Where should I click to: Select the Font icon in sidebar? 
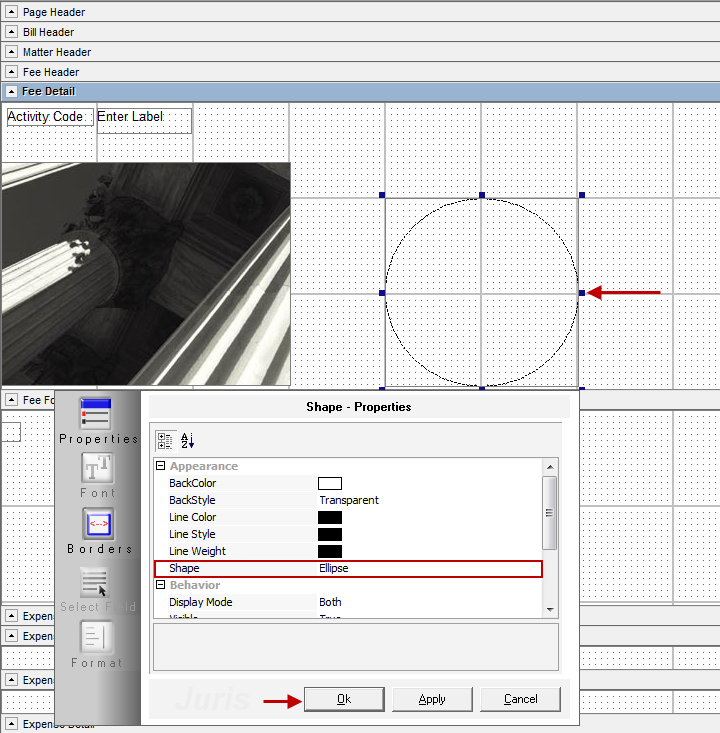click(97, 468)
